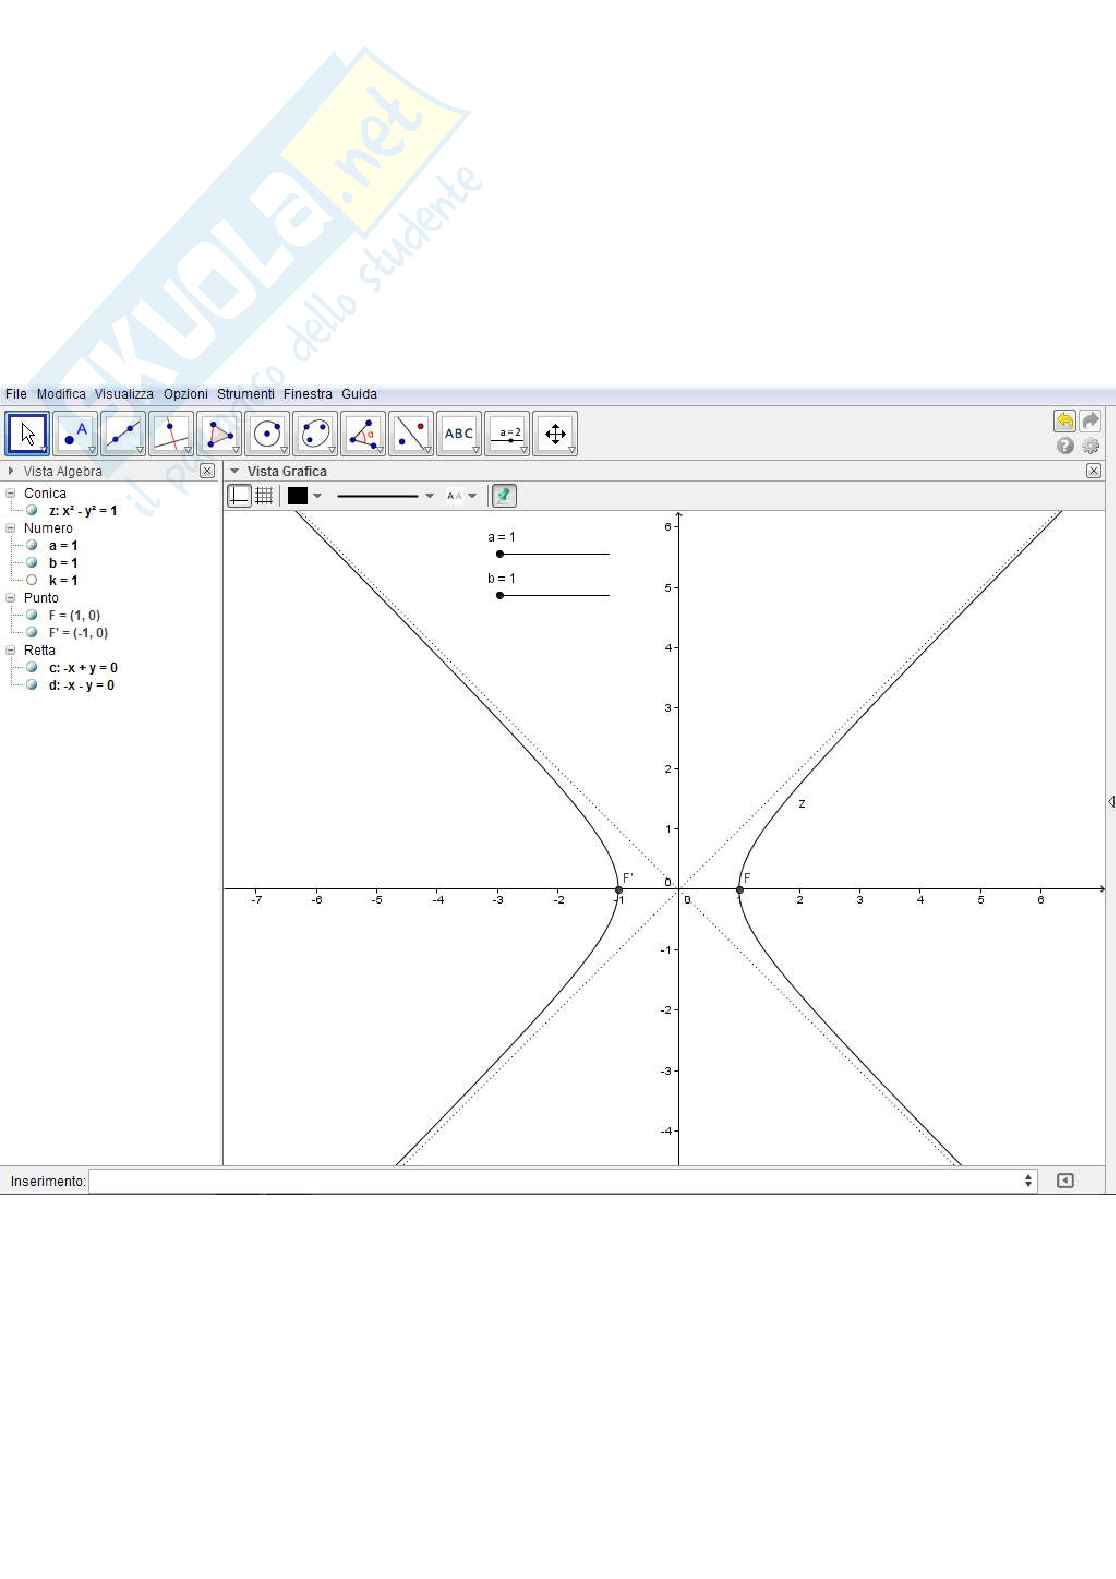Viewport: 1116px width, 1579px height.
Task: Click the Inserimento input field
Action: 560,1181
